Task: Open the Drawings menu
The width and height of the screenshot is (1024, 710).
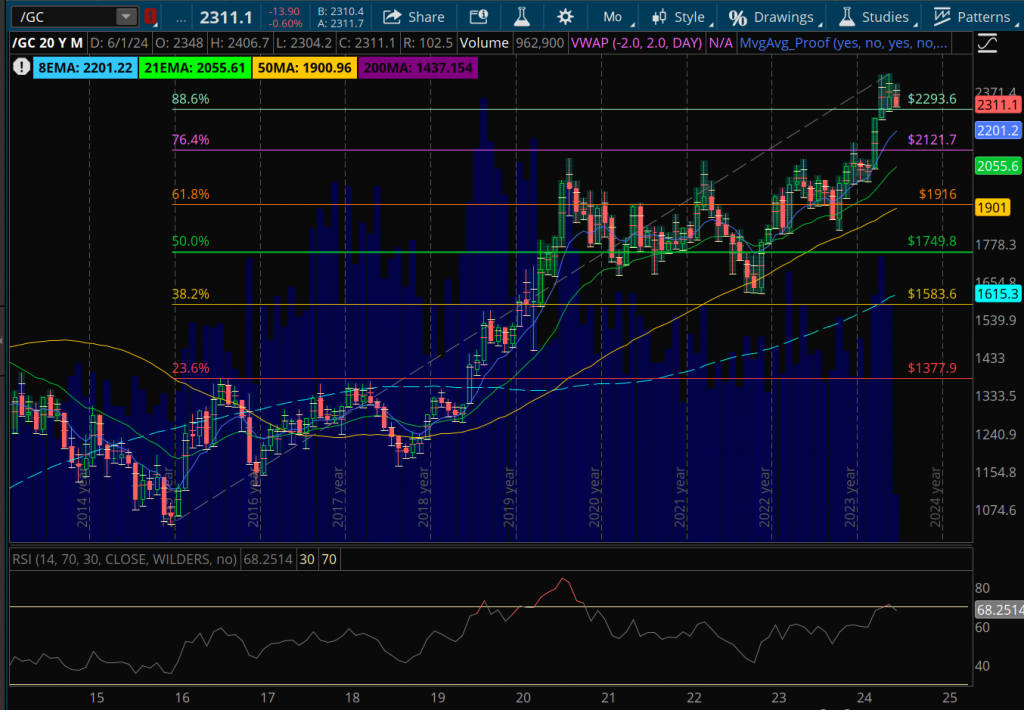Action: [x=773, y=17]
